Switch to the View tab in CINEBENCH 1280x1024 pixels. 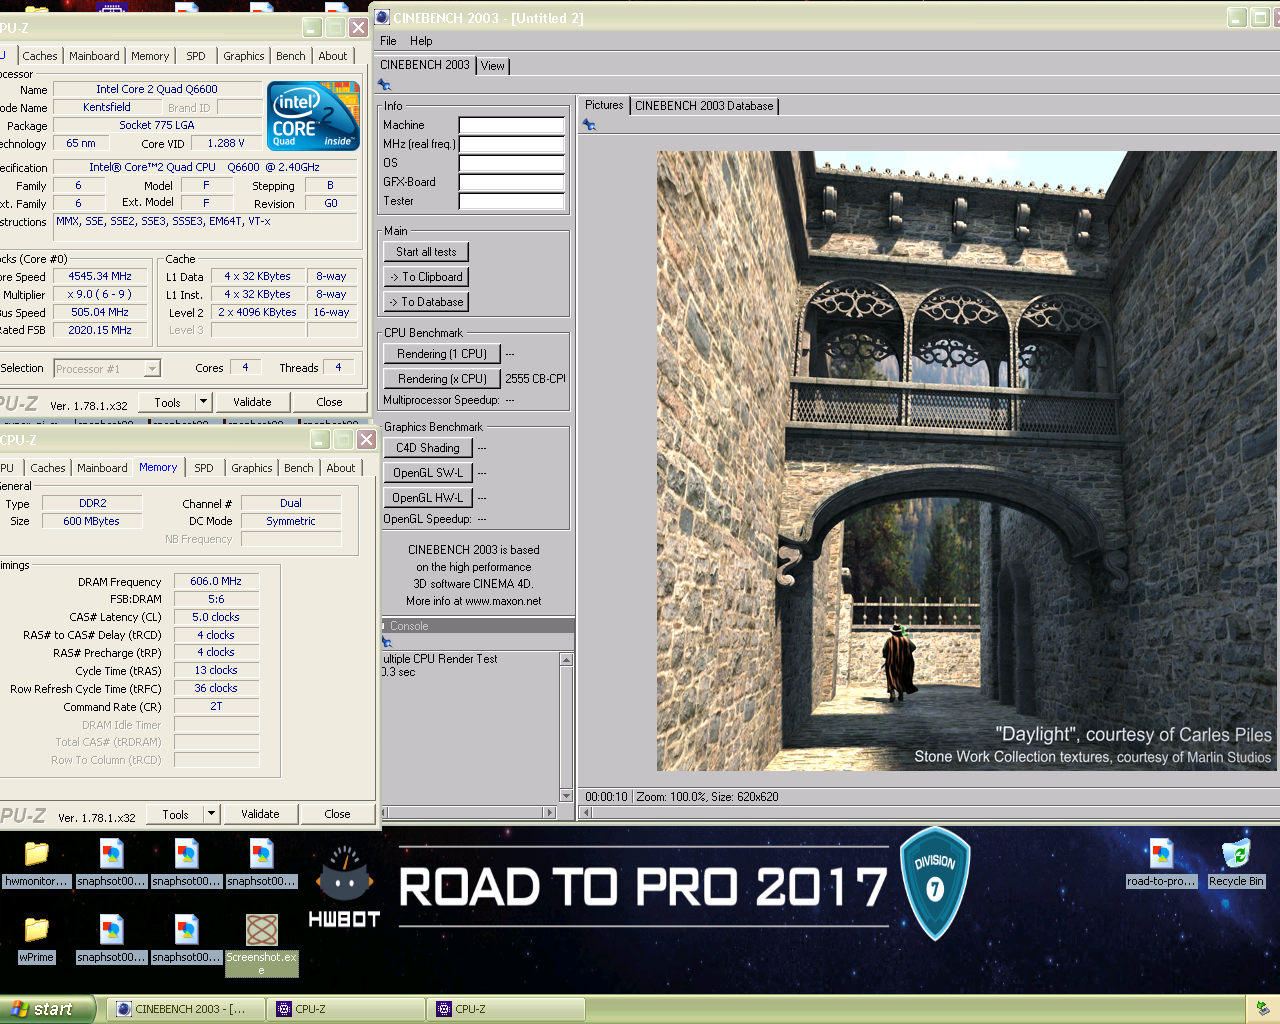(x=493, y=66)
